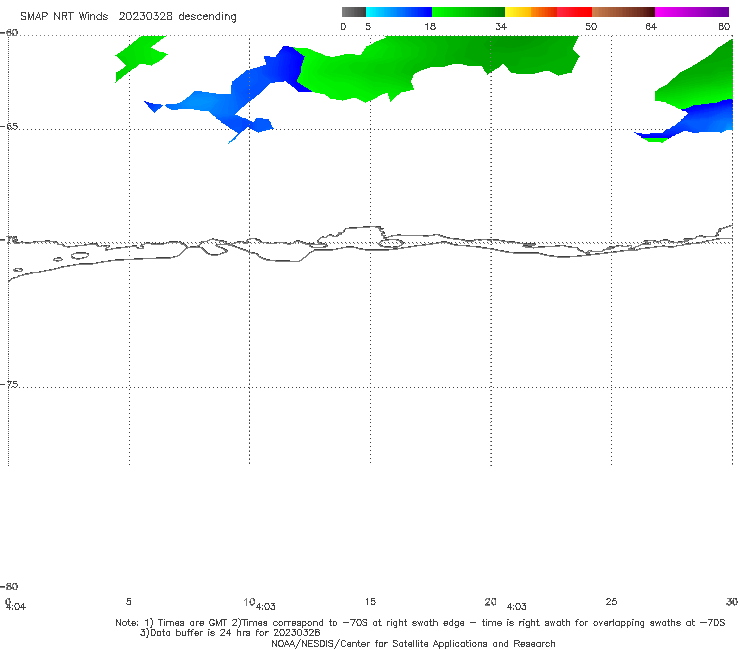Click the NOAA/NESDIS Center for Satellite Applications credit

tap(413, 643)
